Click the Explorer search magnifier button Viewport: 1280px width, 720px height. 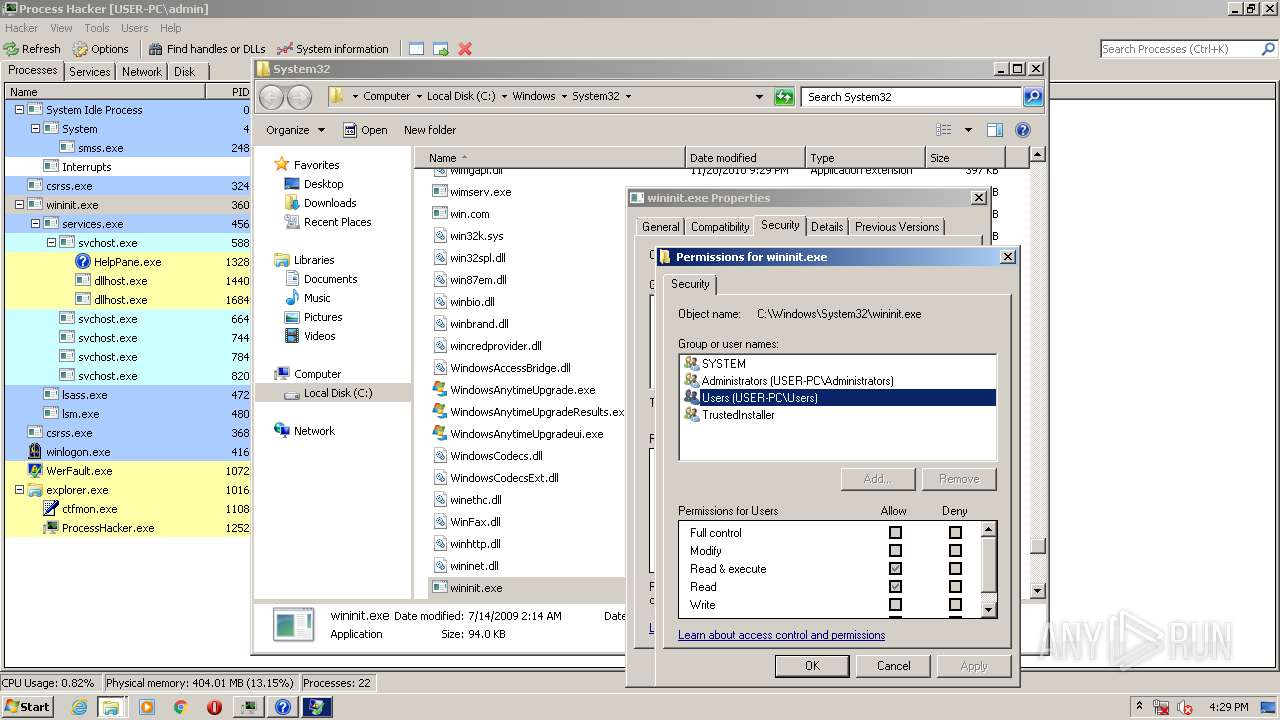[1033, 97]
